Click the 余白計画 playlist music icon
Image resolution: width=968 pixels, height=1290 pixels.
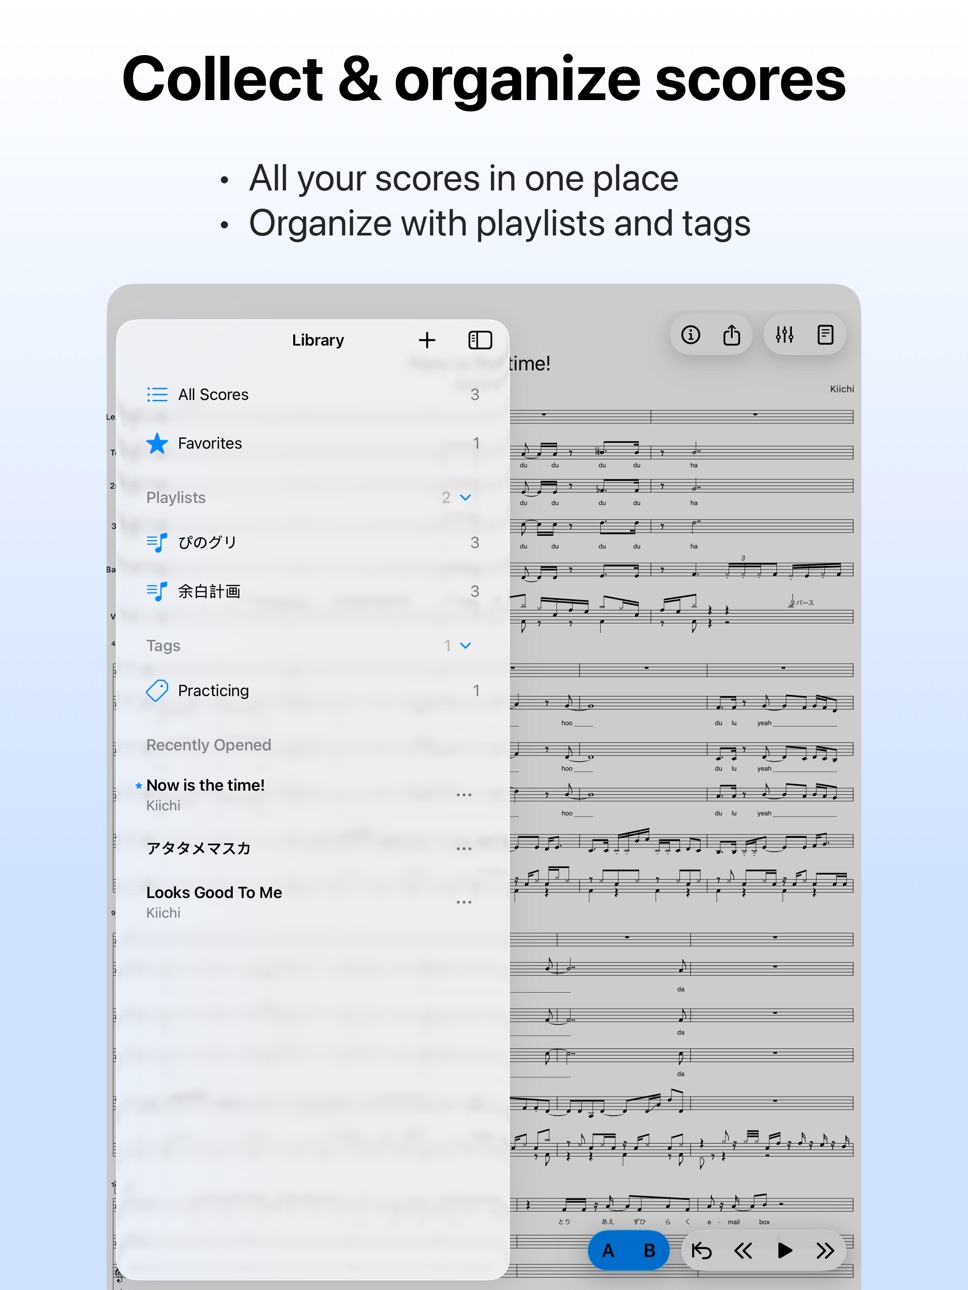click(x=157, y=591)
